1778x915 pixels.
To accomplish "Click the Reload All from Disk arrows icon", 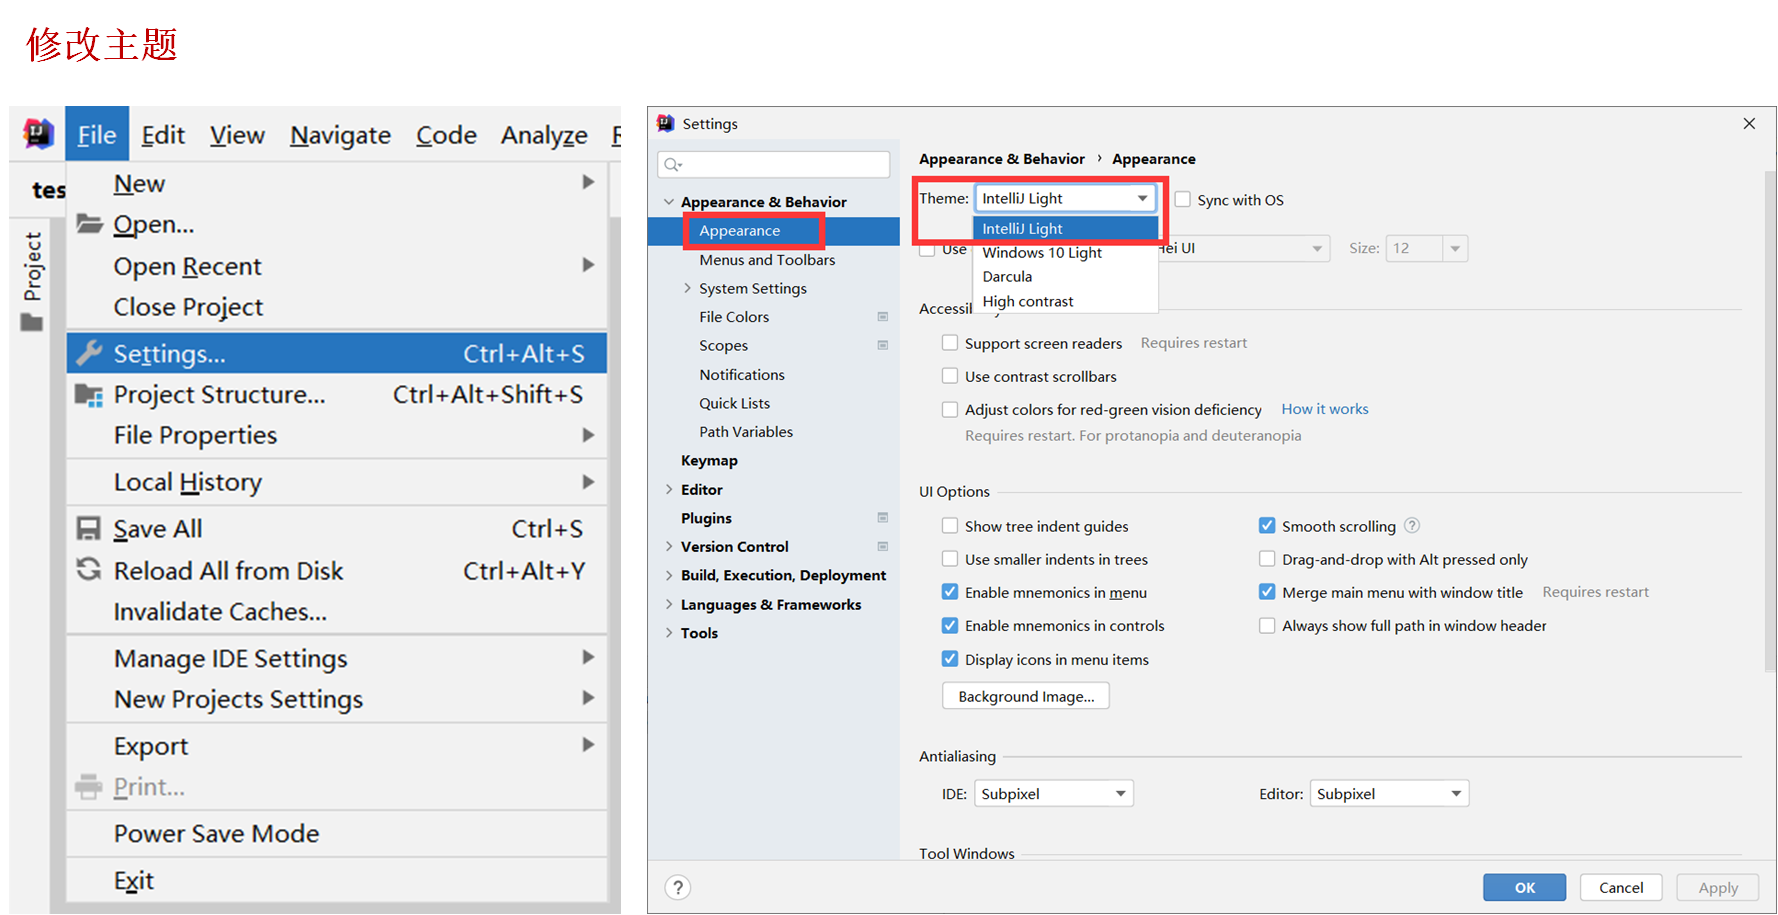I will (x=89, y=570).
